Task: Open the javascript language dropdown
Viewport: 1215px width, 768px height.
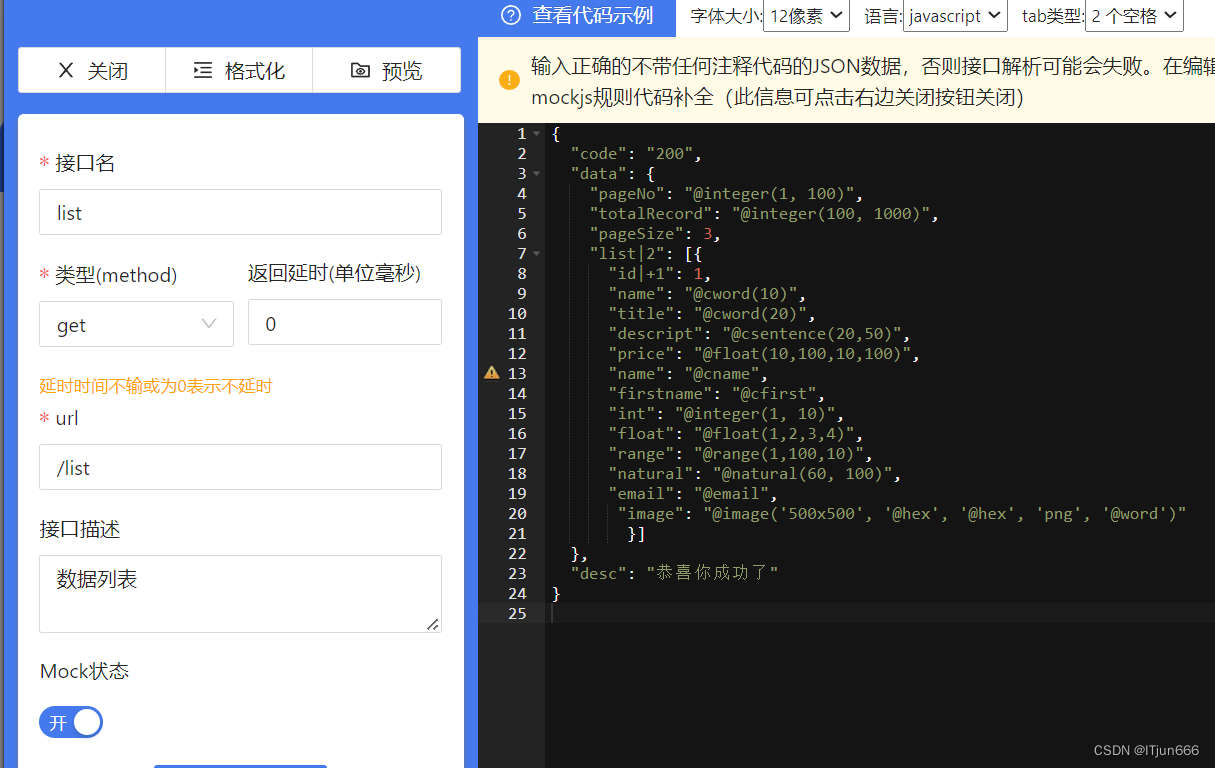Action: click(x=954, y=16)
